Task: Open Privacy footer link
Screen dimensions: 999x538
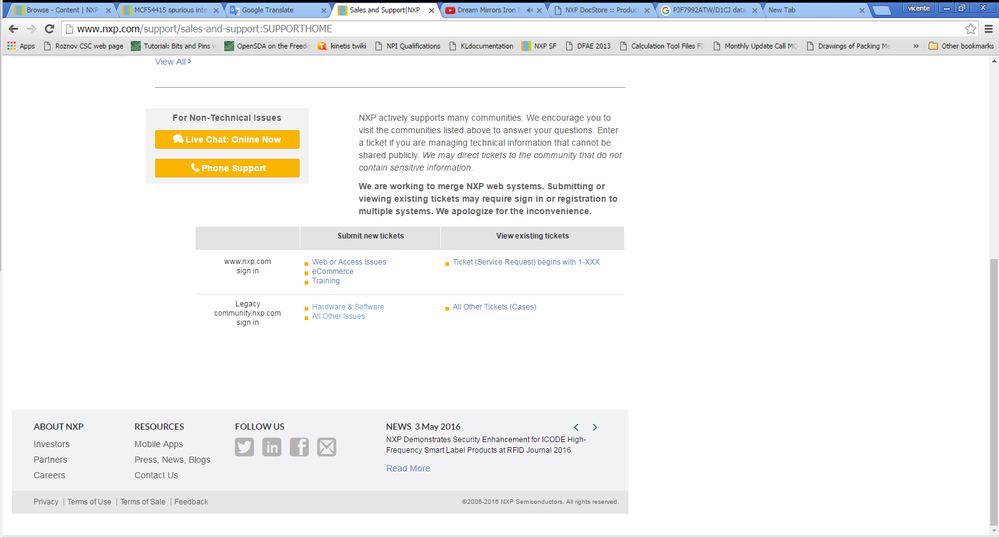Action: (x=46, y=502)
